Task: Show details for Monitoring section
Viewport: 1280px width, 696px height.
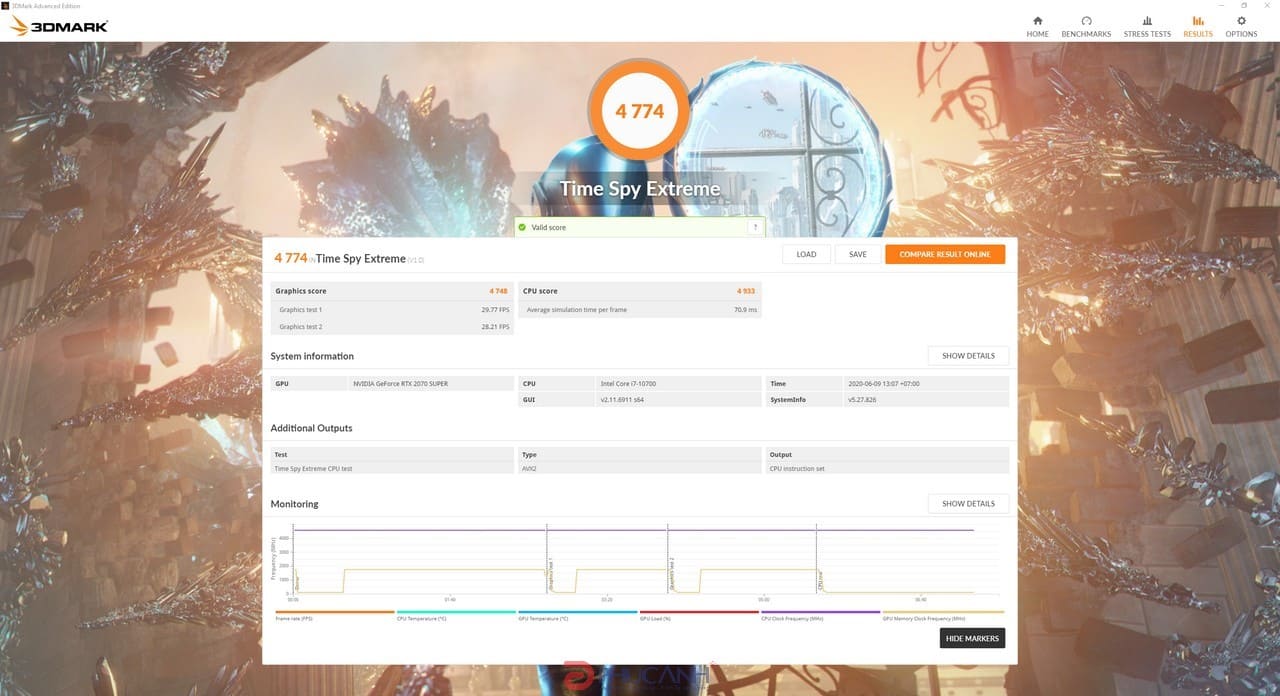Action: pyautogui.click(x=968, y=504)
